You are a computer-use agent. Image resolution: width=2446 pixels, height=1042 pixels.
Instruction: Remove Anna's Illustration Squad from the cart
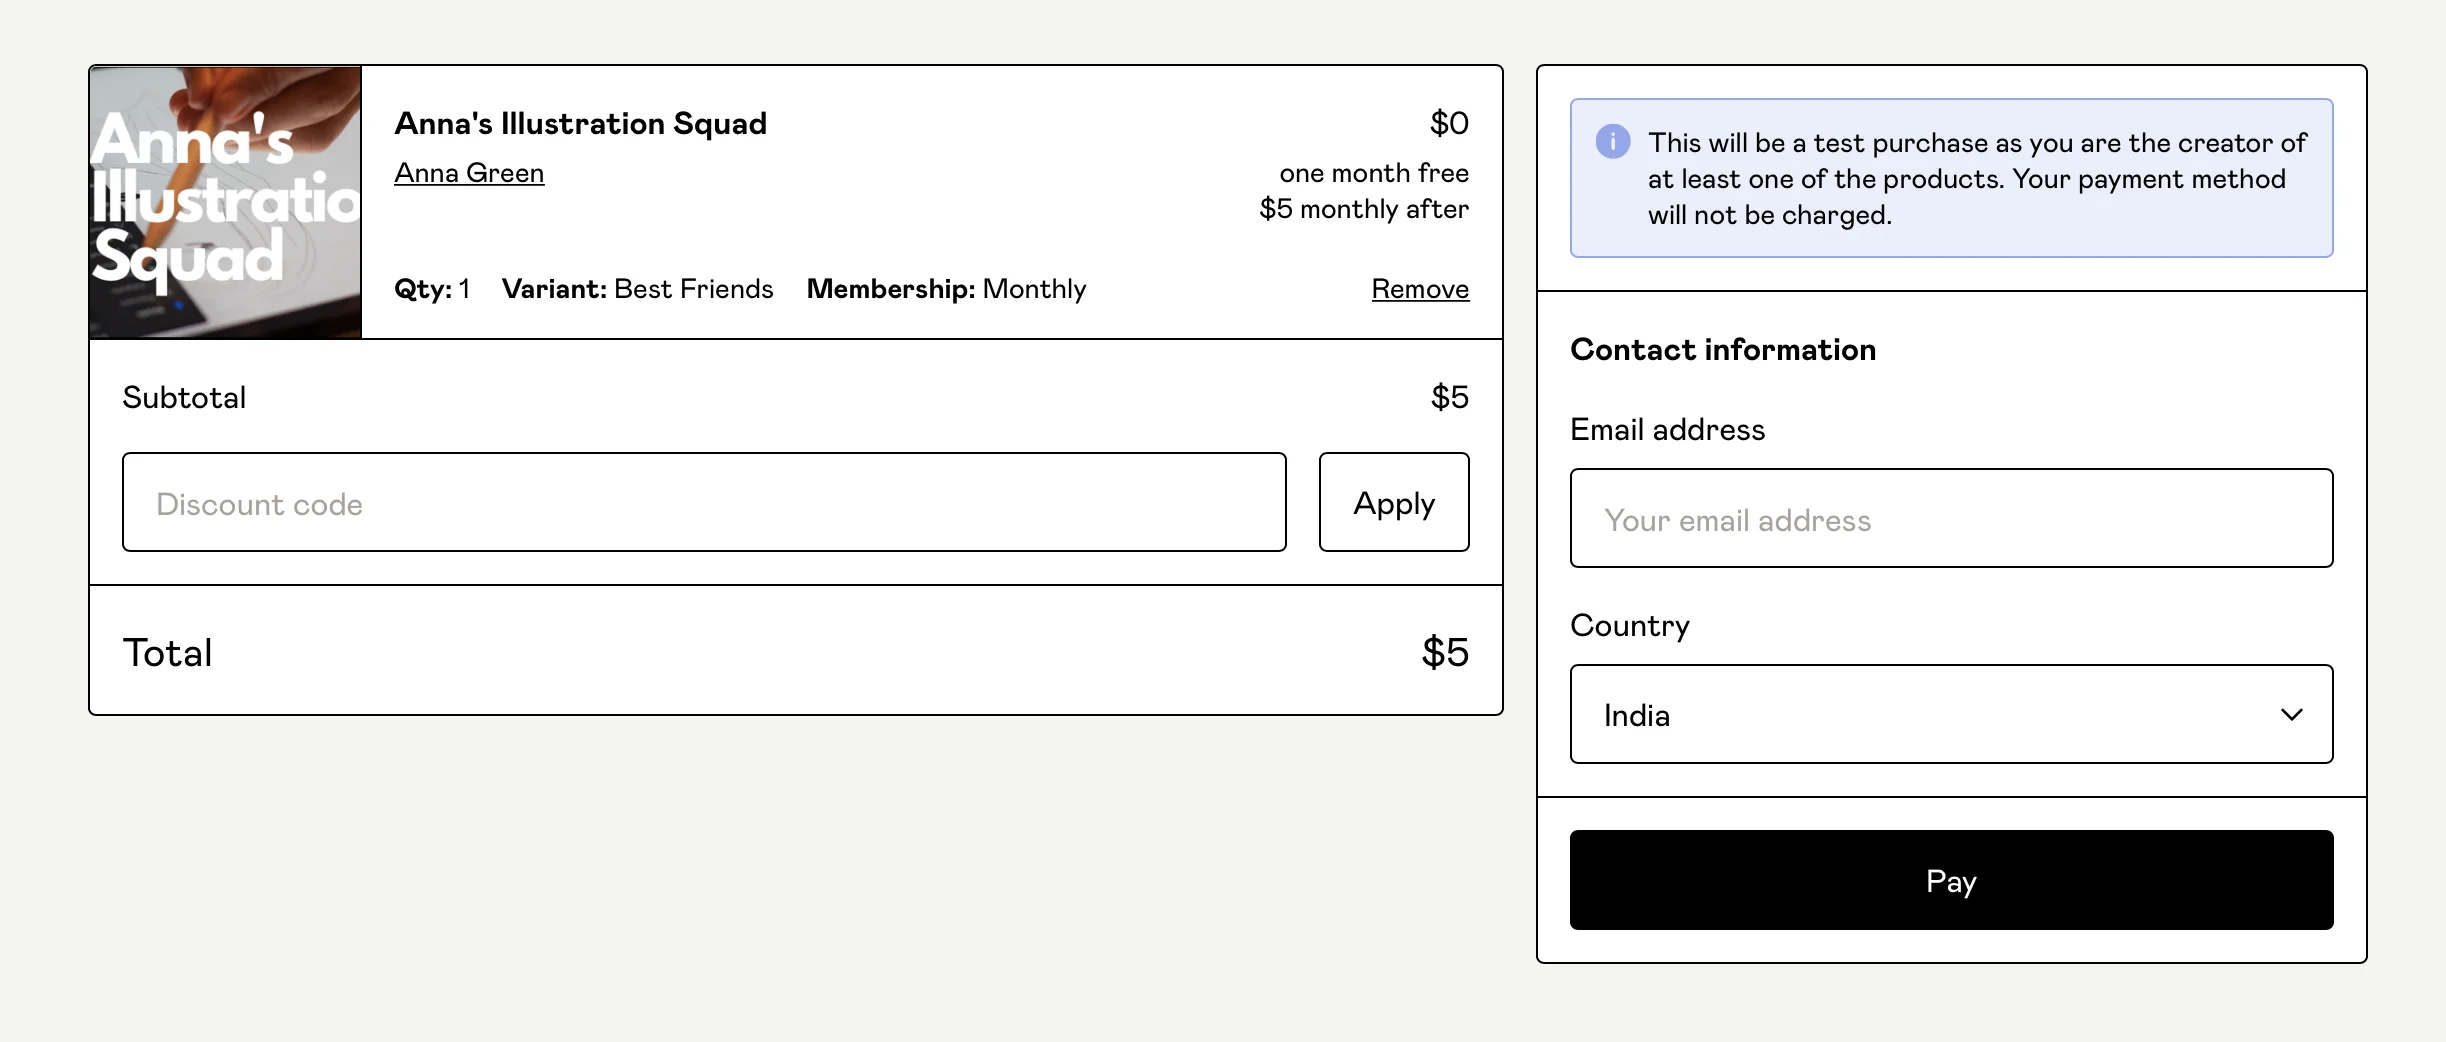pos(1419,289)
